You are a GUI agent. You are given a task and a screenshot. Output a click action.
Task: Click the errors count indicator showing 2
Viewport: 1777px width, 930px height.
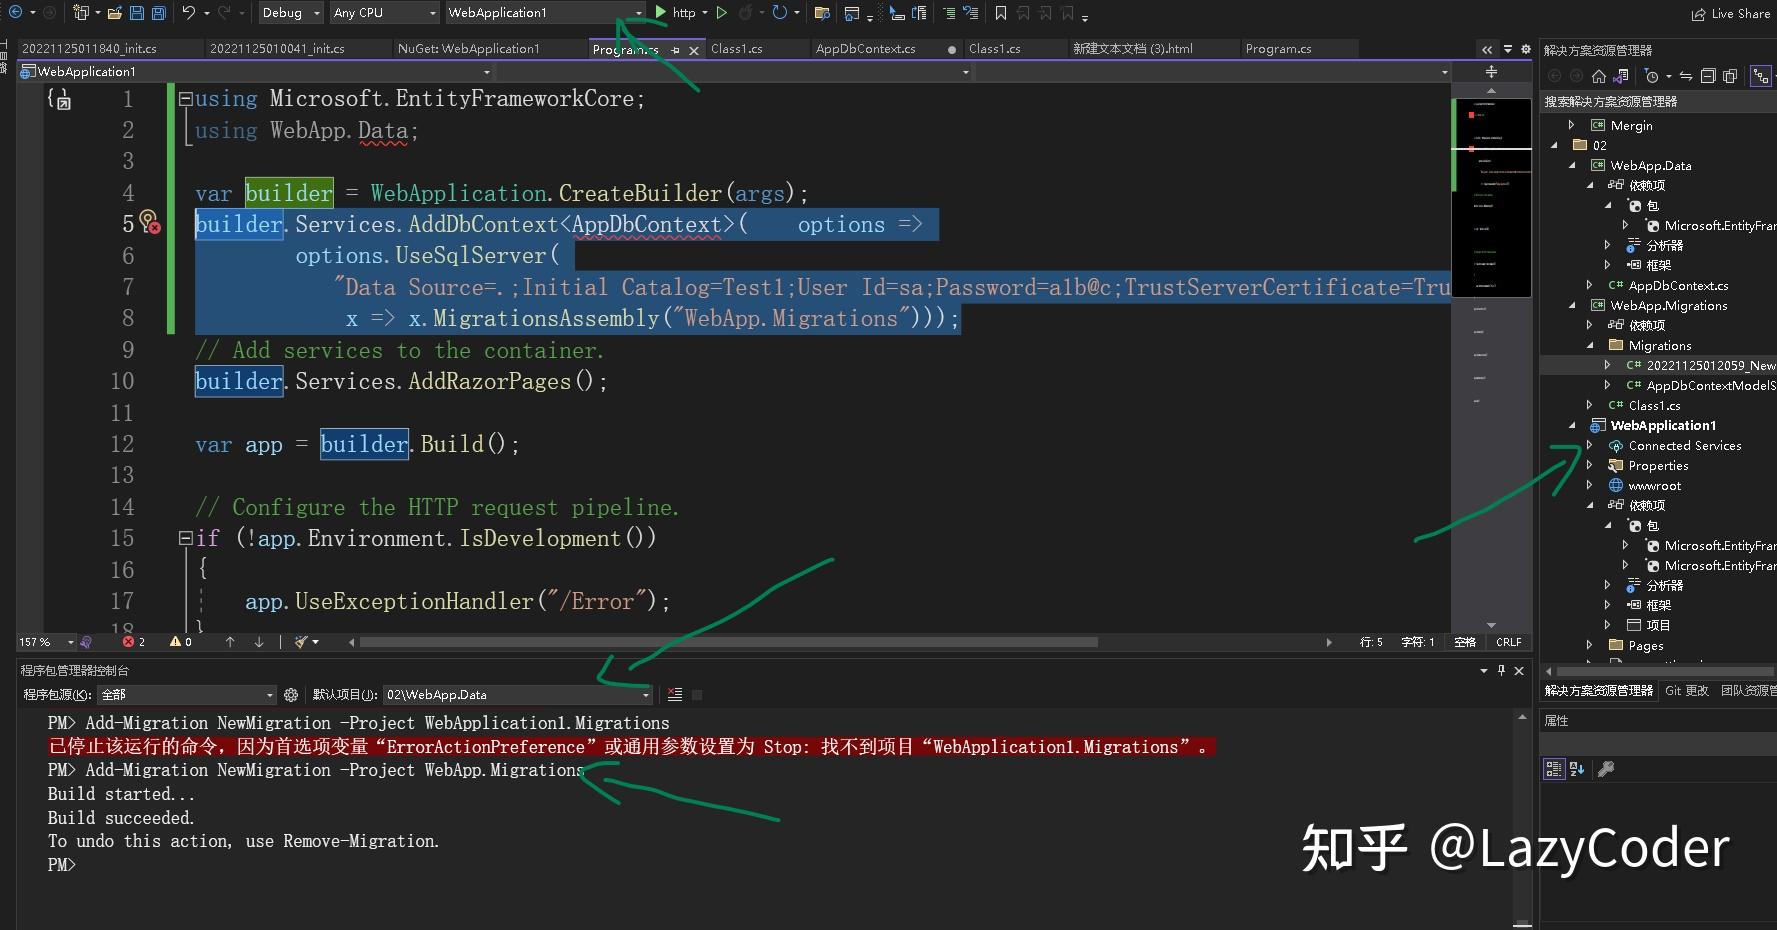click(x=134, y=642)
